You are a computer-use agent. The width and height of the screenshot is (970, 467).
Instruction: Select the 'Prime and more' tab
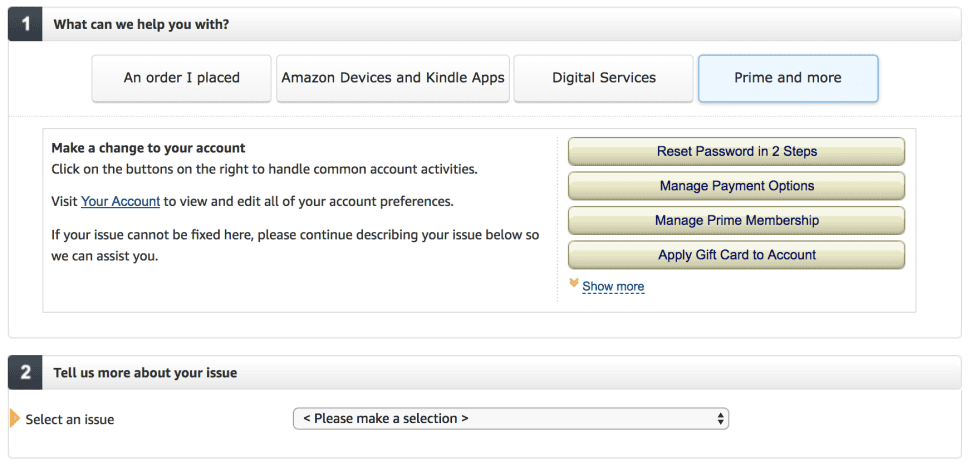coord(788,78)
